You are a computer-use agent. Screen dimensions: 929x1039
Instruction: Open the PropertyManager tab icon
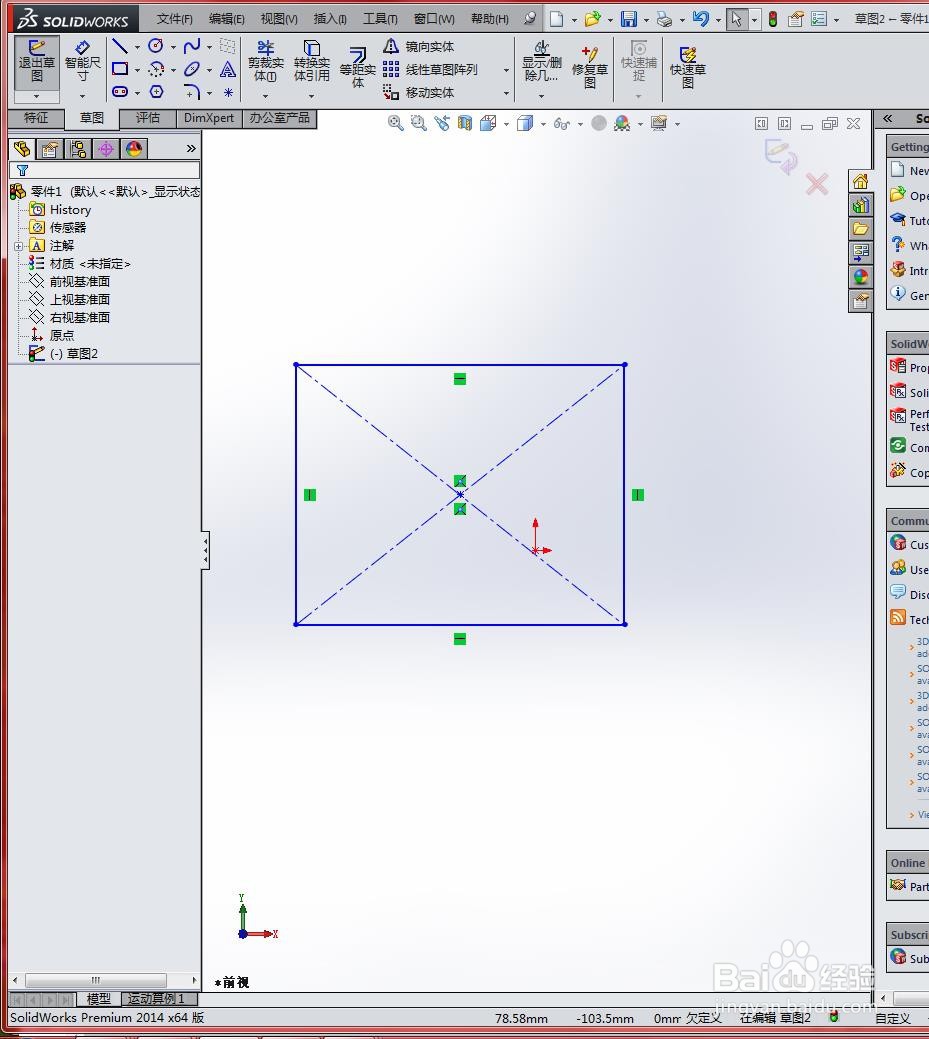click(50, 149)
